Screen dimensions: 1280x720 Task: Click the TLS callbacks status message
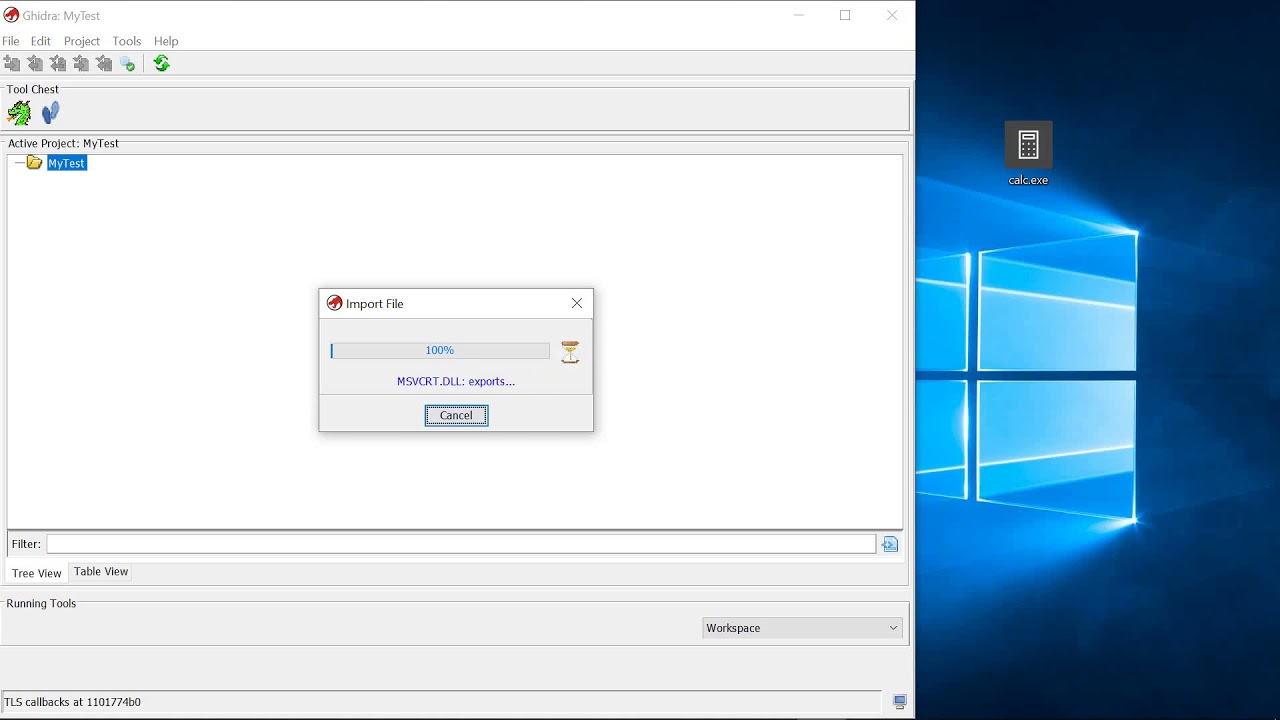(73, 702)
